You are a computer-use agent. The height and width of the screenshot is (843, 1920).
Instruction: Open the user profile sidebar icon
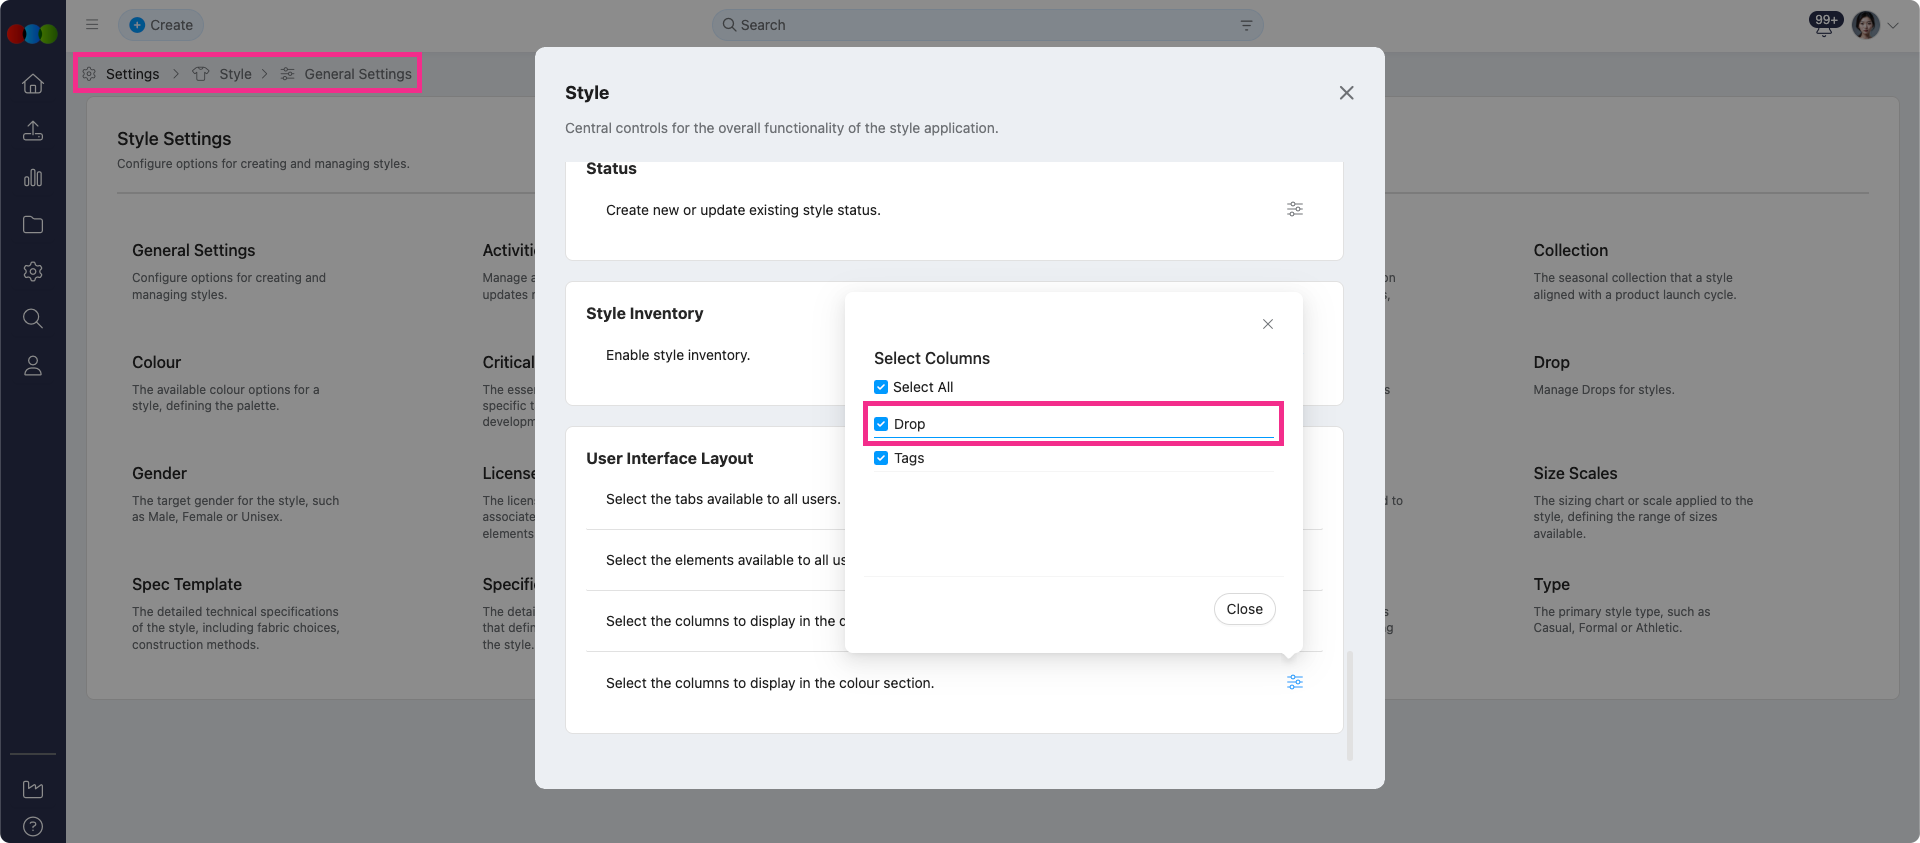(x=33, y=366)
